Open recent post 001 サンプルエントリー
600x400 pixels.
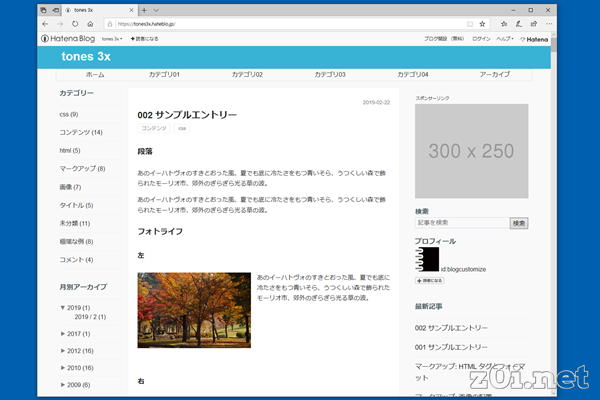[451, 347]
